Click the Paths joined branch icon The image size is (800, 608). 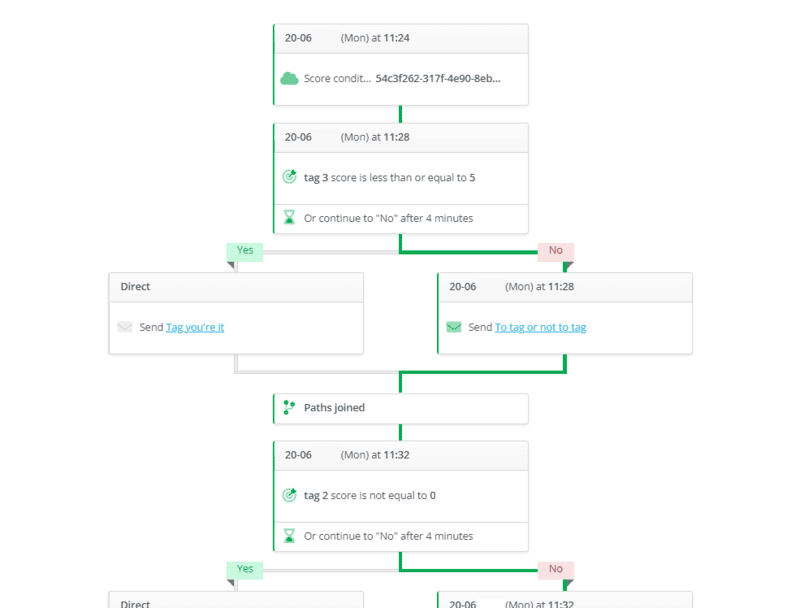coord(290,408)
